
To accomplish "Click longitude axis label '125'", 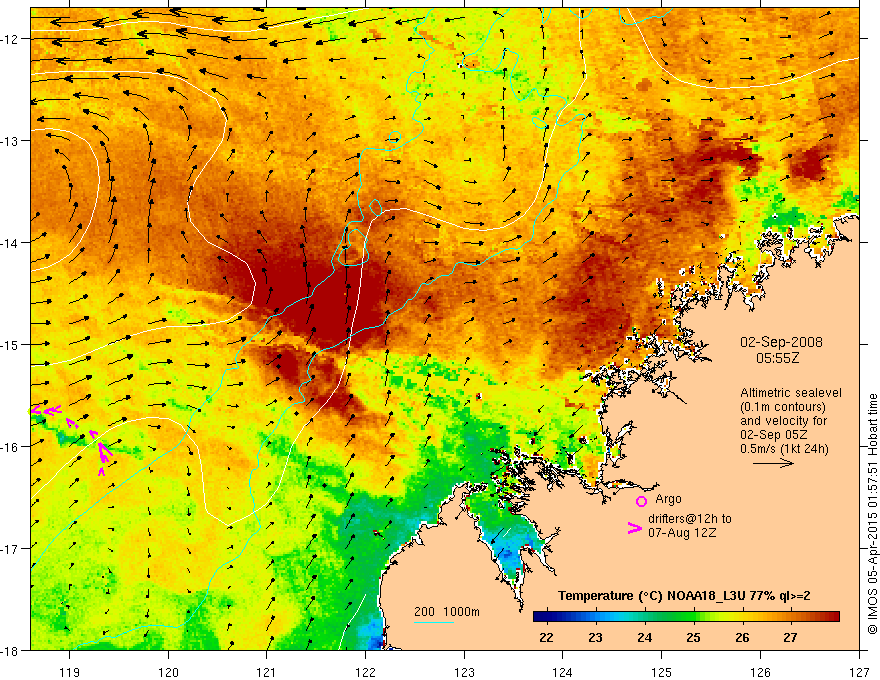I will pos(662,672).
